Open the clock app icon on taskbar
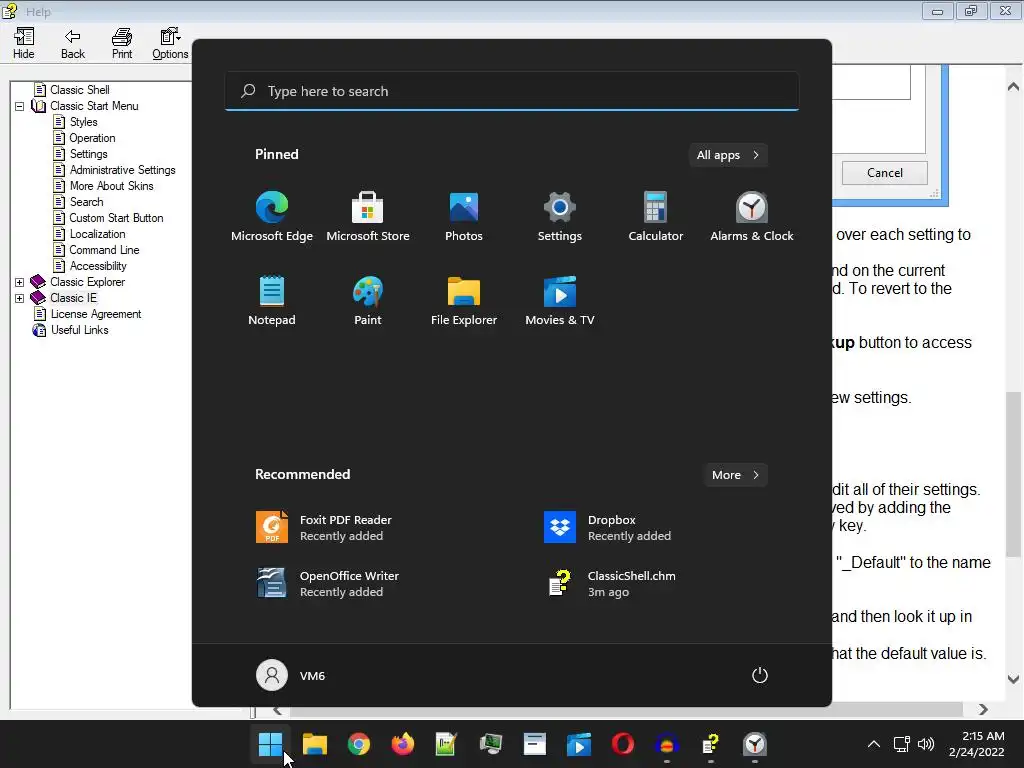This screenshot has width=1024, height=768. [x=755, y=744]
